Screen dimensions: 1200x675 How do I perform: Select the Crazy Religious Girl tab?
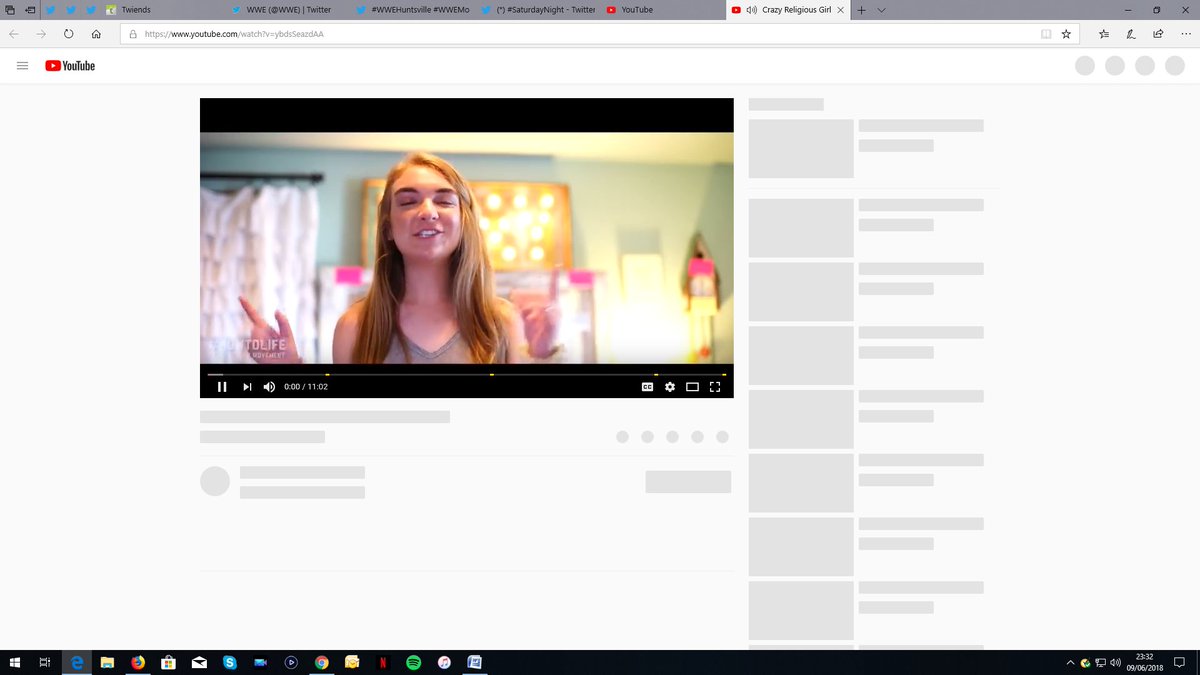[789, 10]
